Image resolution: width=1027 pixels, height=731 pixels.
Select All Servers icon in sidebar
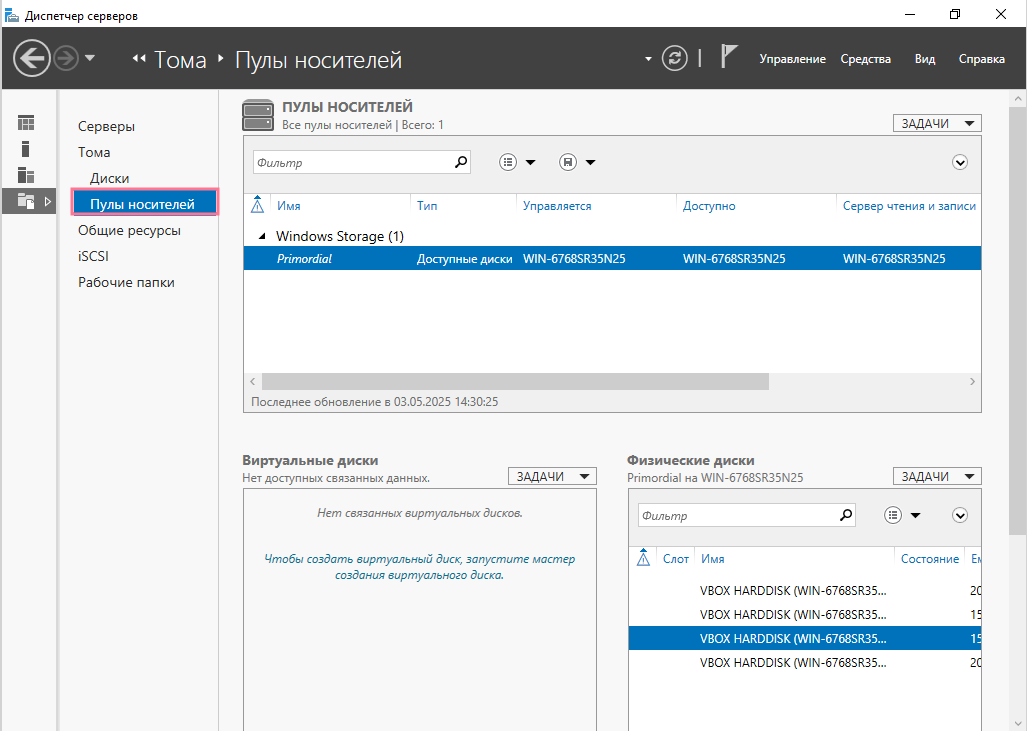(x=26, y=175)
